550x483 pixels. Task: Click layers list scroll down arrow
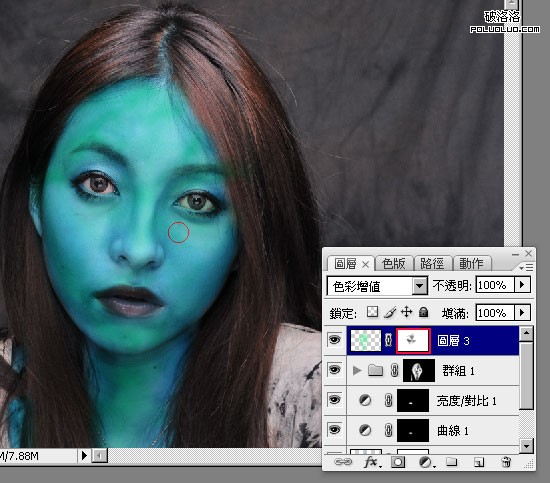point(526,446)
